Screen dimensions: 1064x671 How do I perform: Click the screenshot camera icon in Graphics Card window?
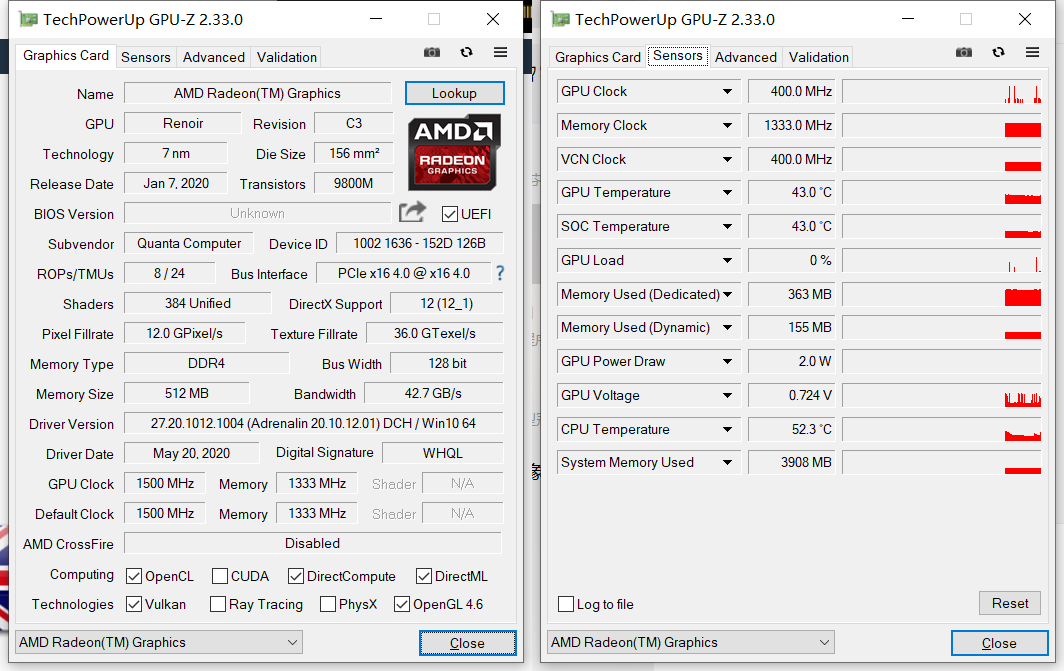pyautogui.click(x=432, y=52)
